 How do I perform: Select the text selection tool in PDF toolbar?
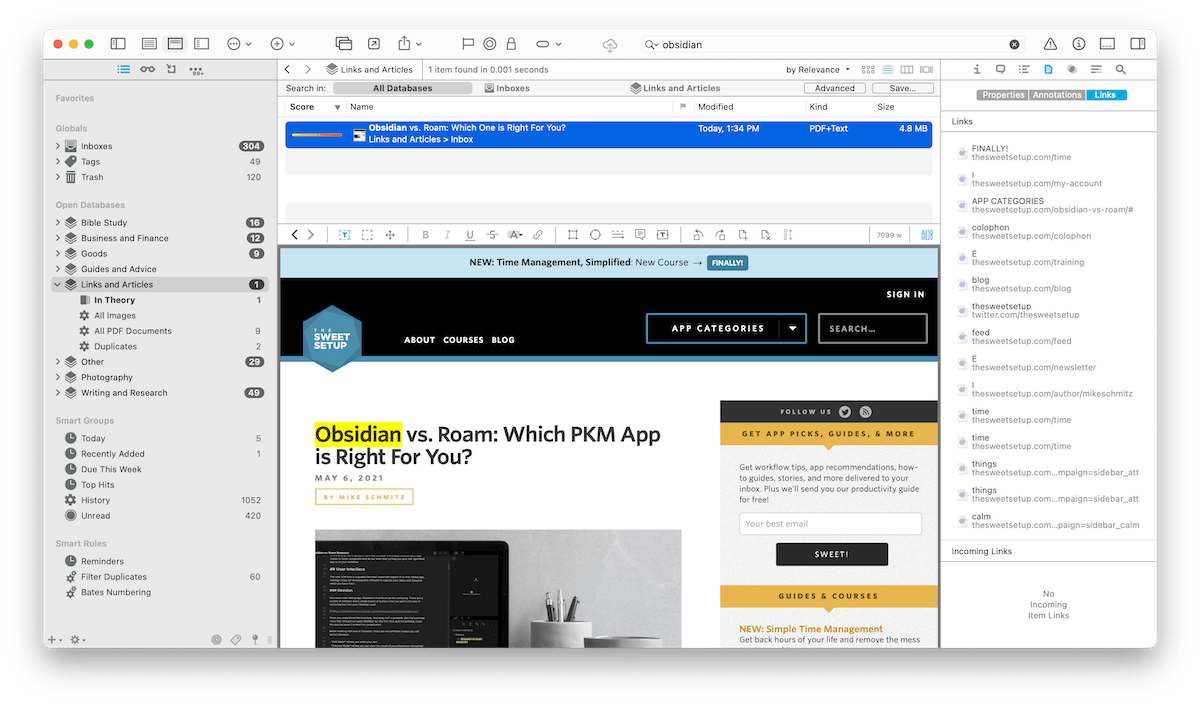coord(344,235)
